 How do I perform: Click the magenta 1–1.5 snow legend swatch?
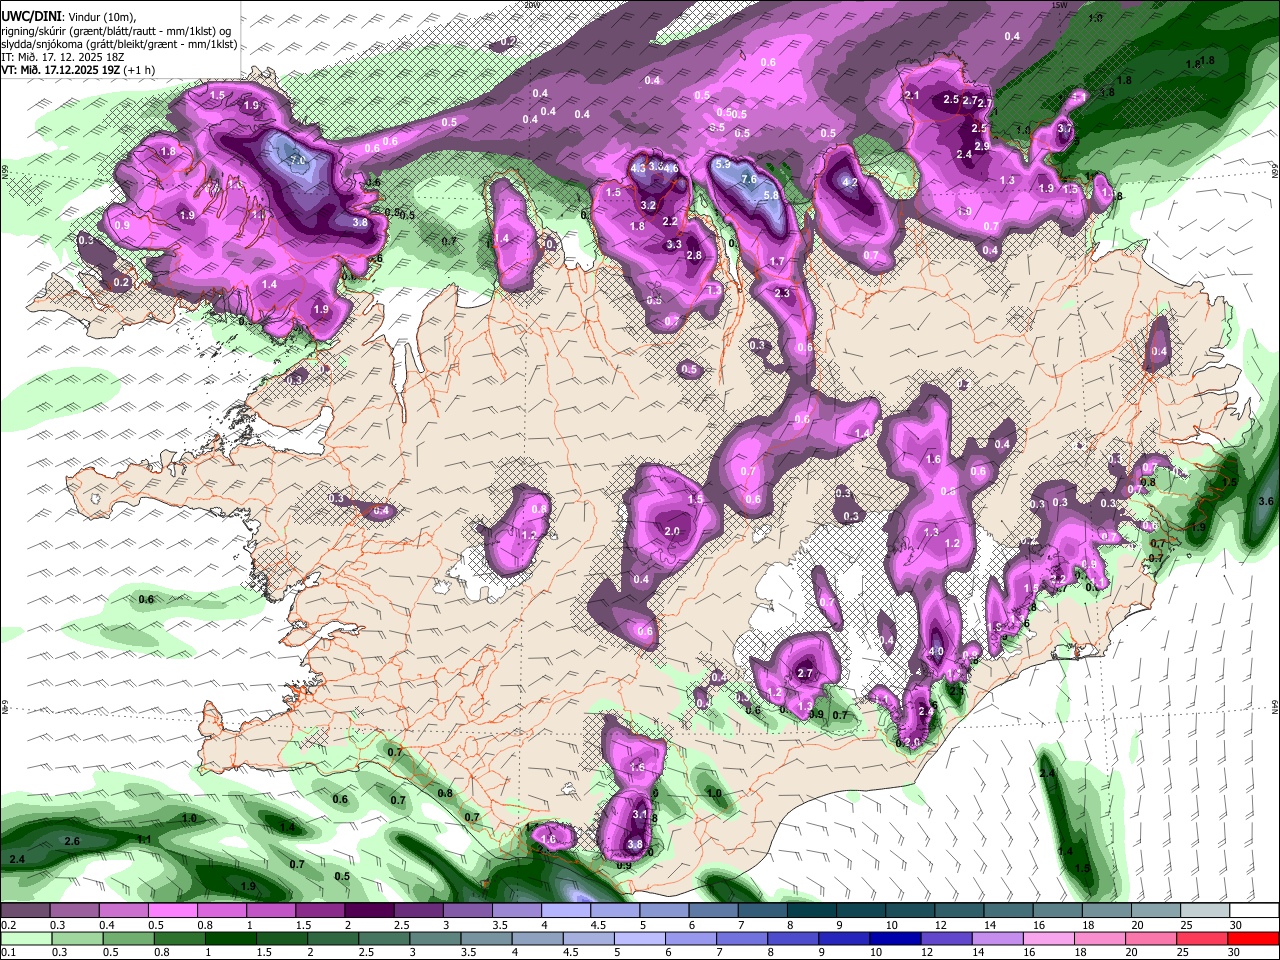click(270, 910)
